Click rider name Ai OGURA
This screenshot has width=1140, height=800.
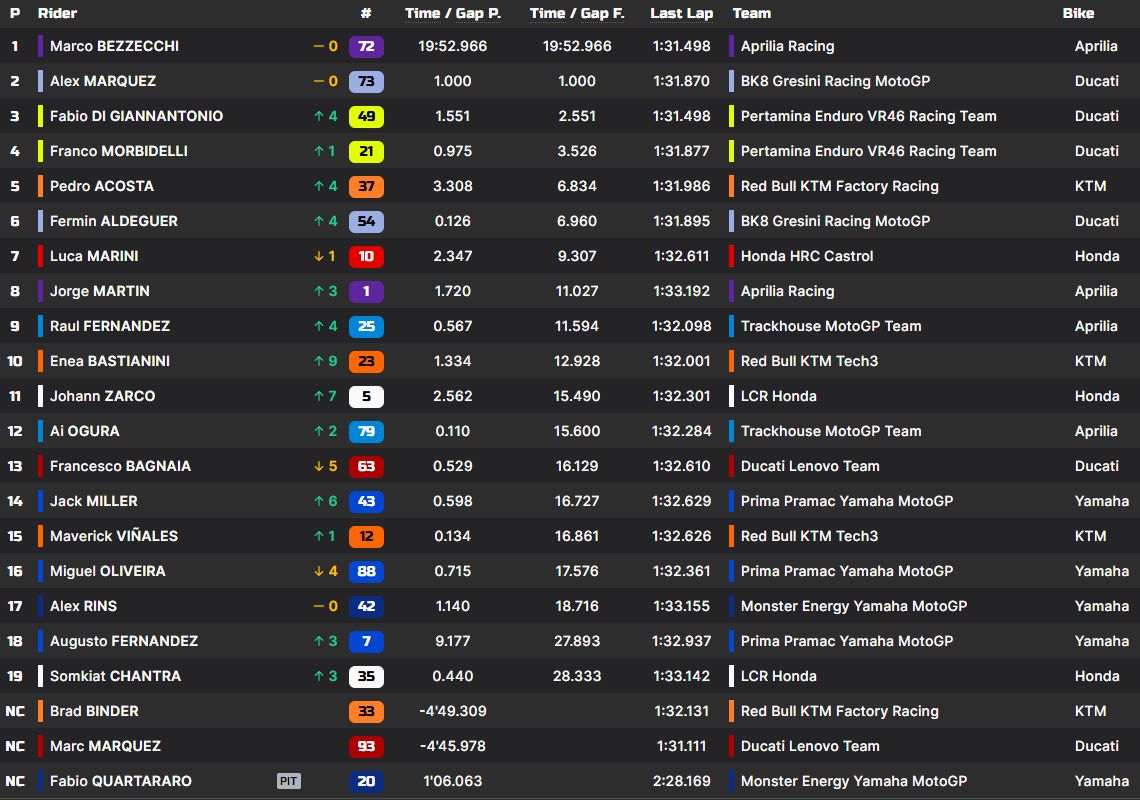click(84, 431)
